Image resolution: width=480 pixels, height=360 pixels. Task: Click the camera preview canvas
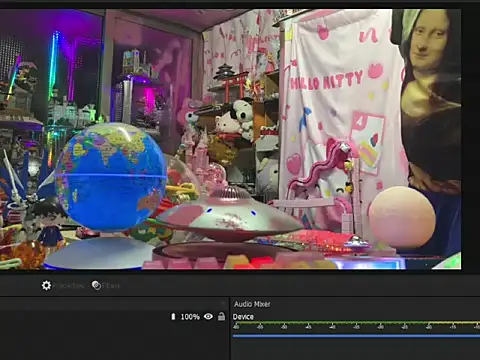click(231, 139)
